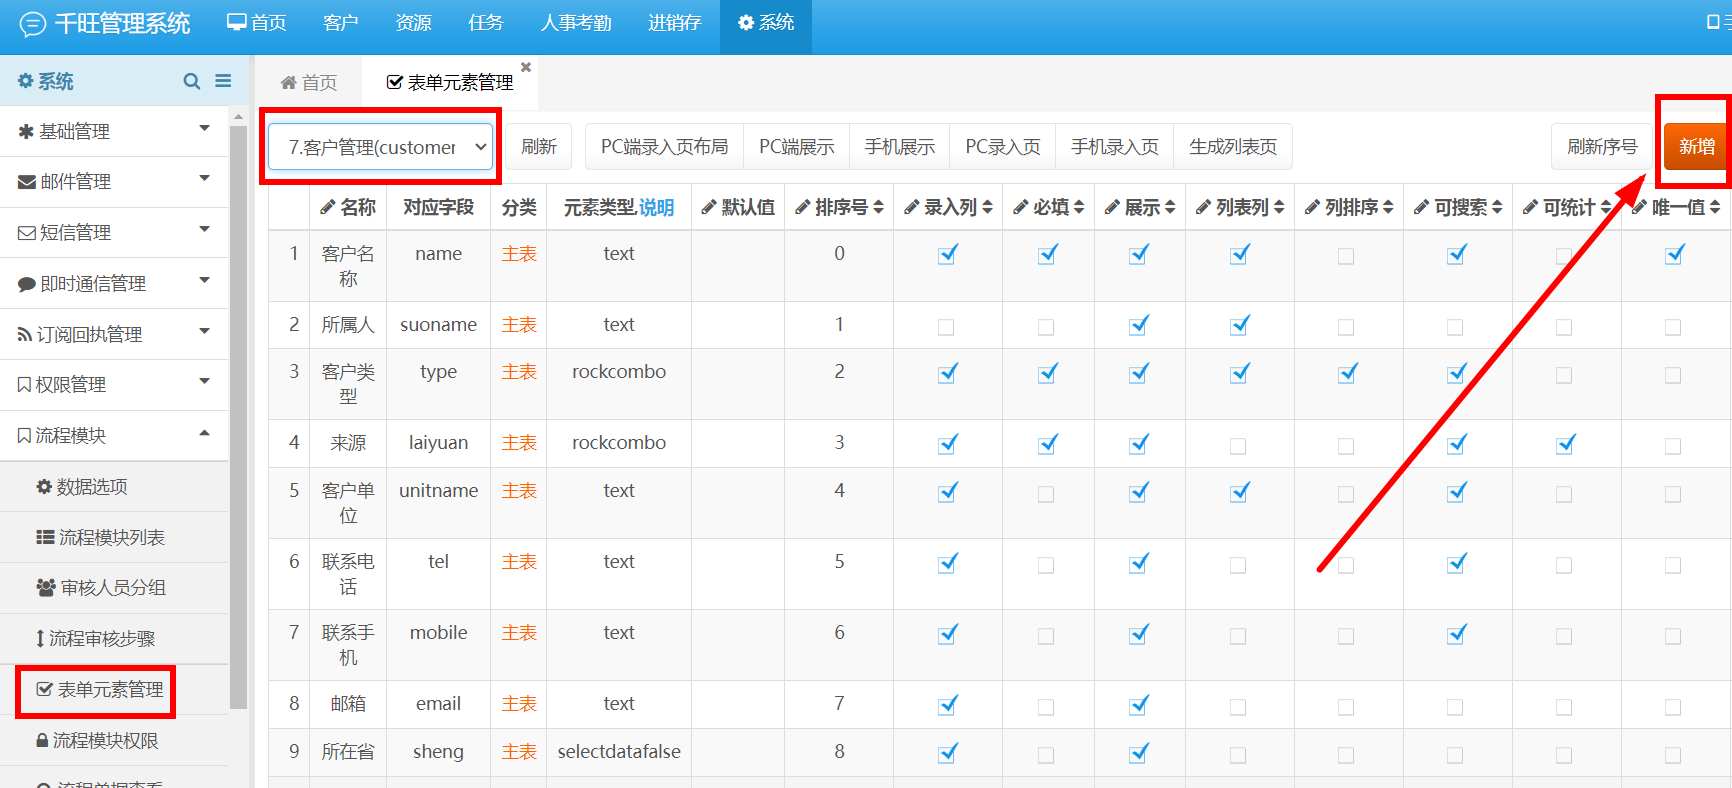Screen dimensions: 1732x788
Task: Click the pencil icon beside 名称 header
Action: (327, 207)
